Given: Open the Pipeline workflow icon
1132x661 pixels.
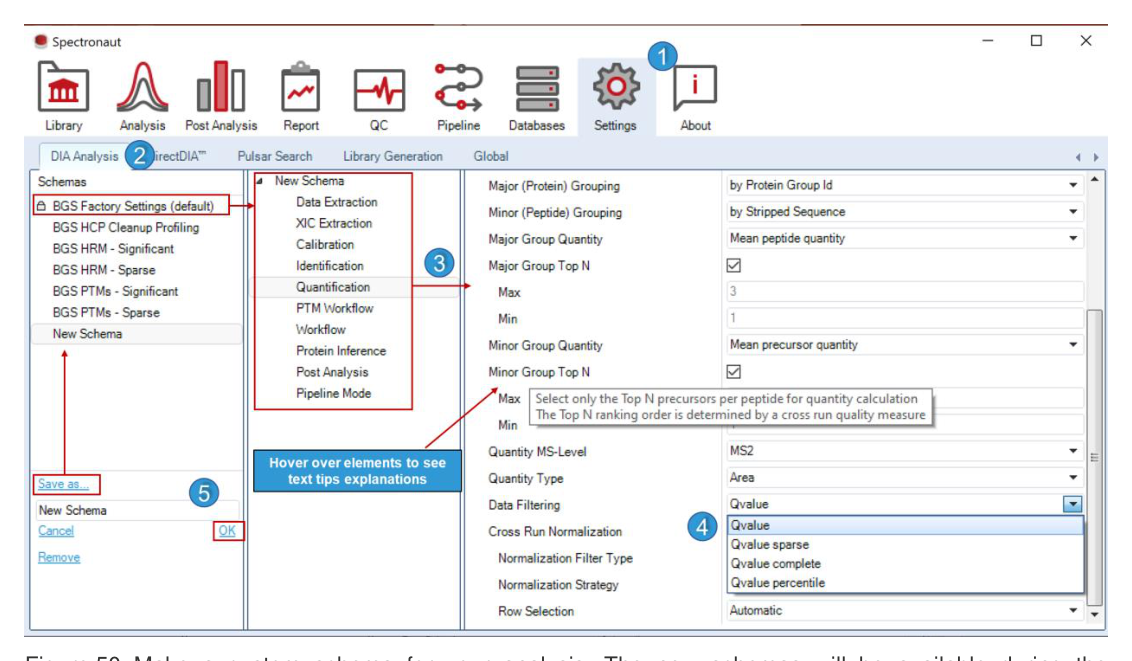Looking at the screenshot, I should pyautogui.click(x=458, y=87).
